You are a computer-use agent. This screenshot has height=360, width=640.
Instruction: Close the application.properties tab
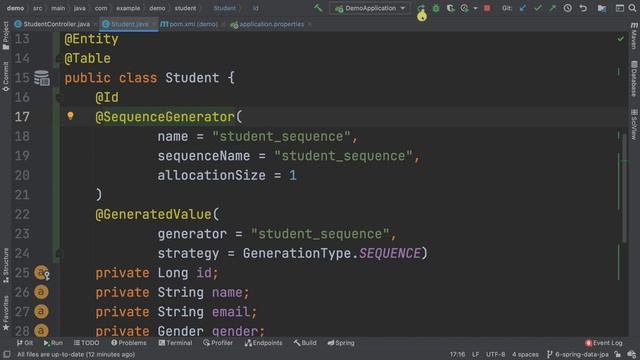(310, 24)
